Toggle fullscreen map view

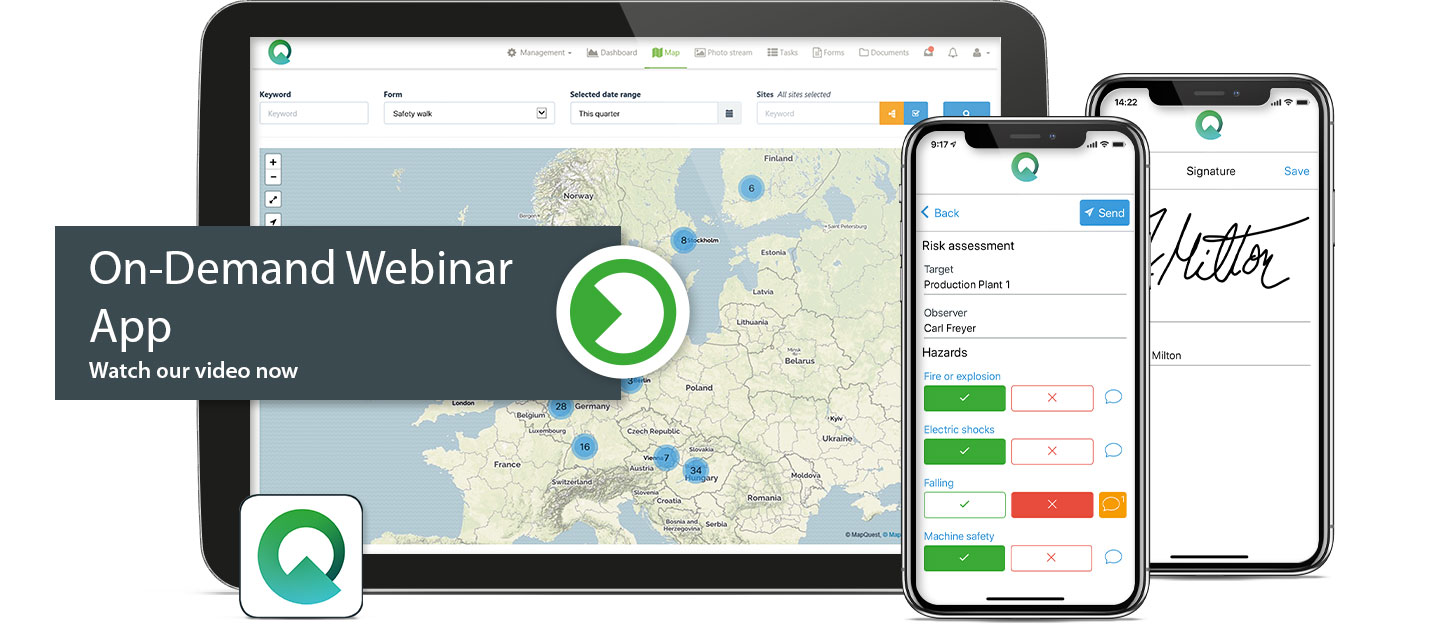click(x=274, y=200)
